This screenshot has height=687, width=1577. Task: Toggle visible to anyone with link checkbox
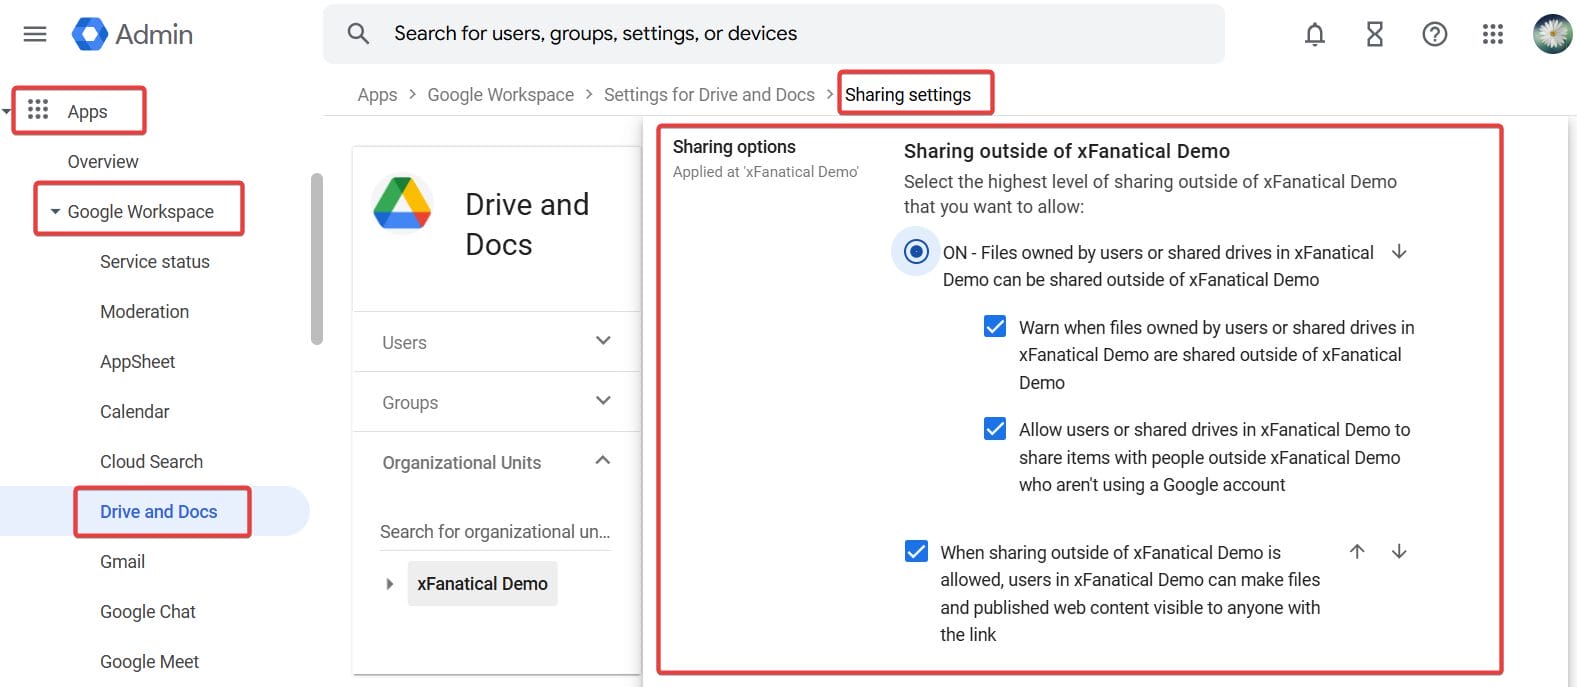pos(916,551)
